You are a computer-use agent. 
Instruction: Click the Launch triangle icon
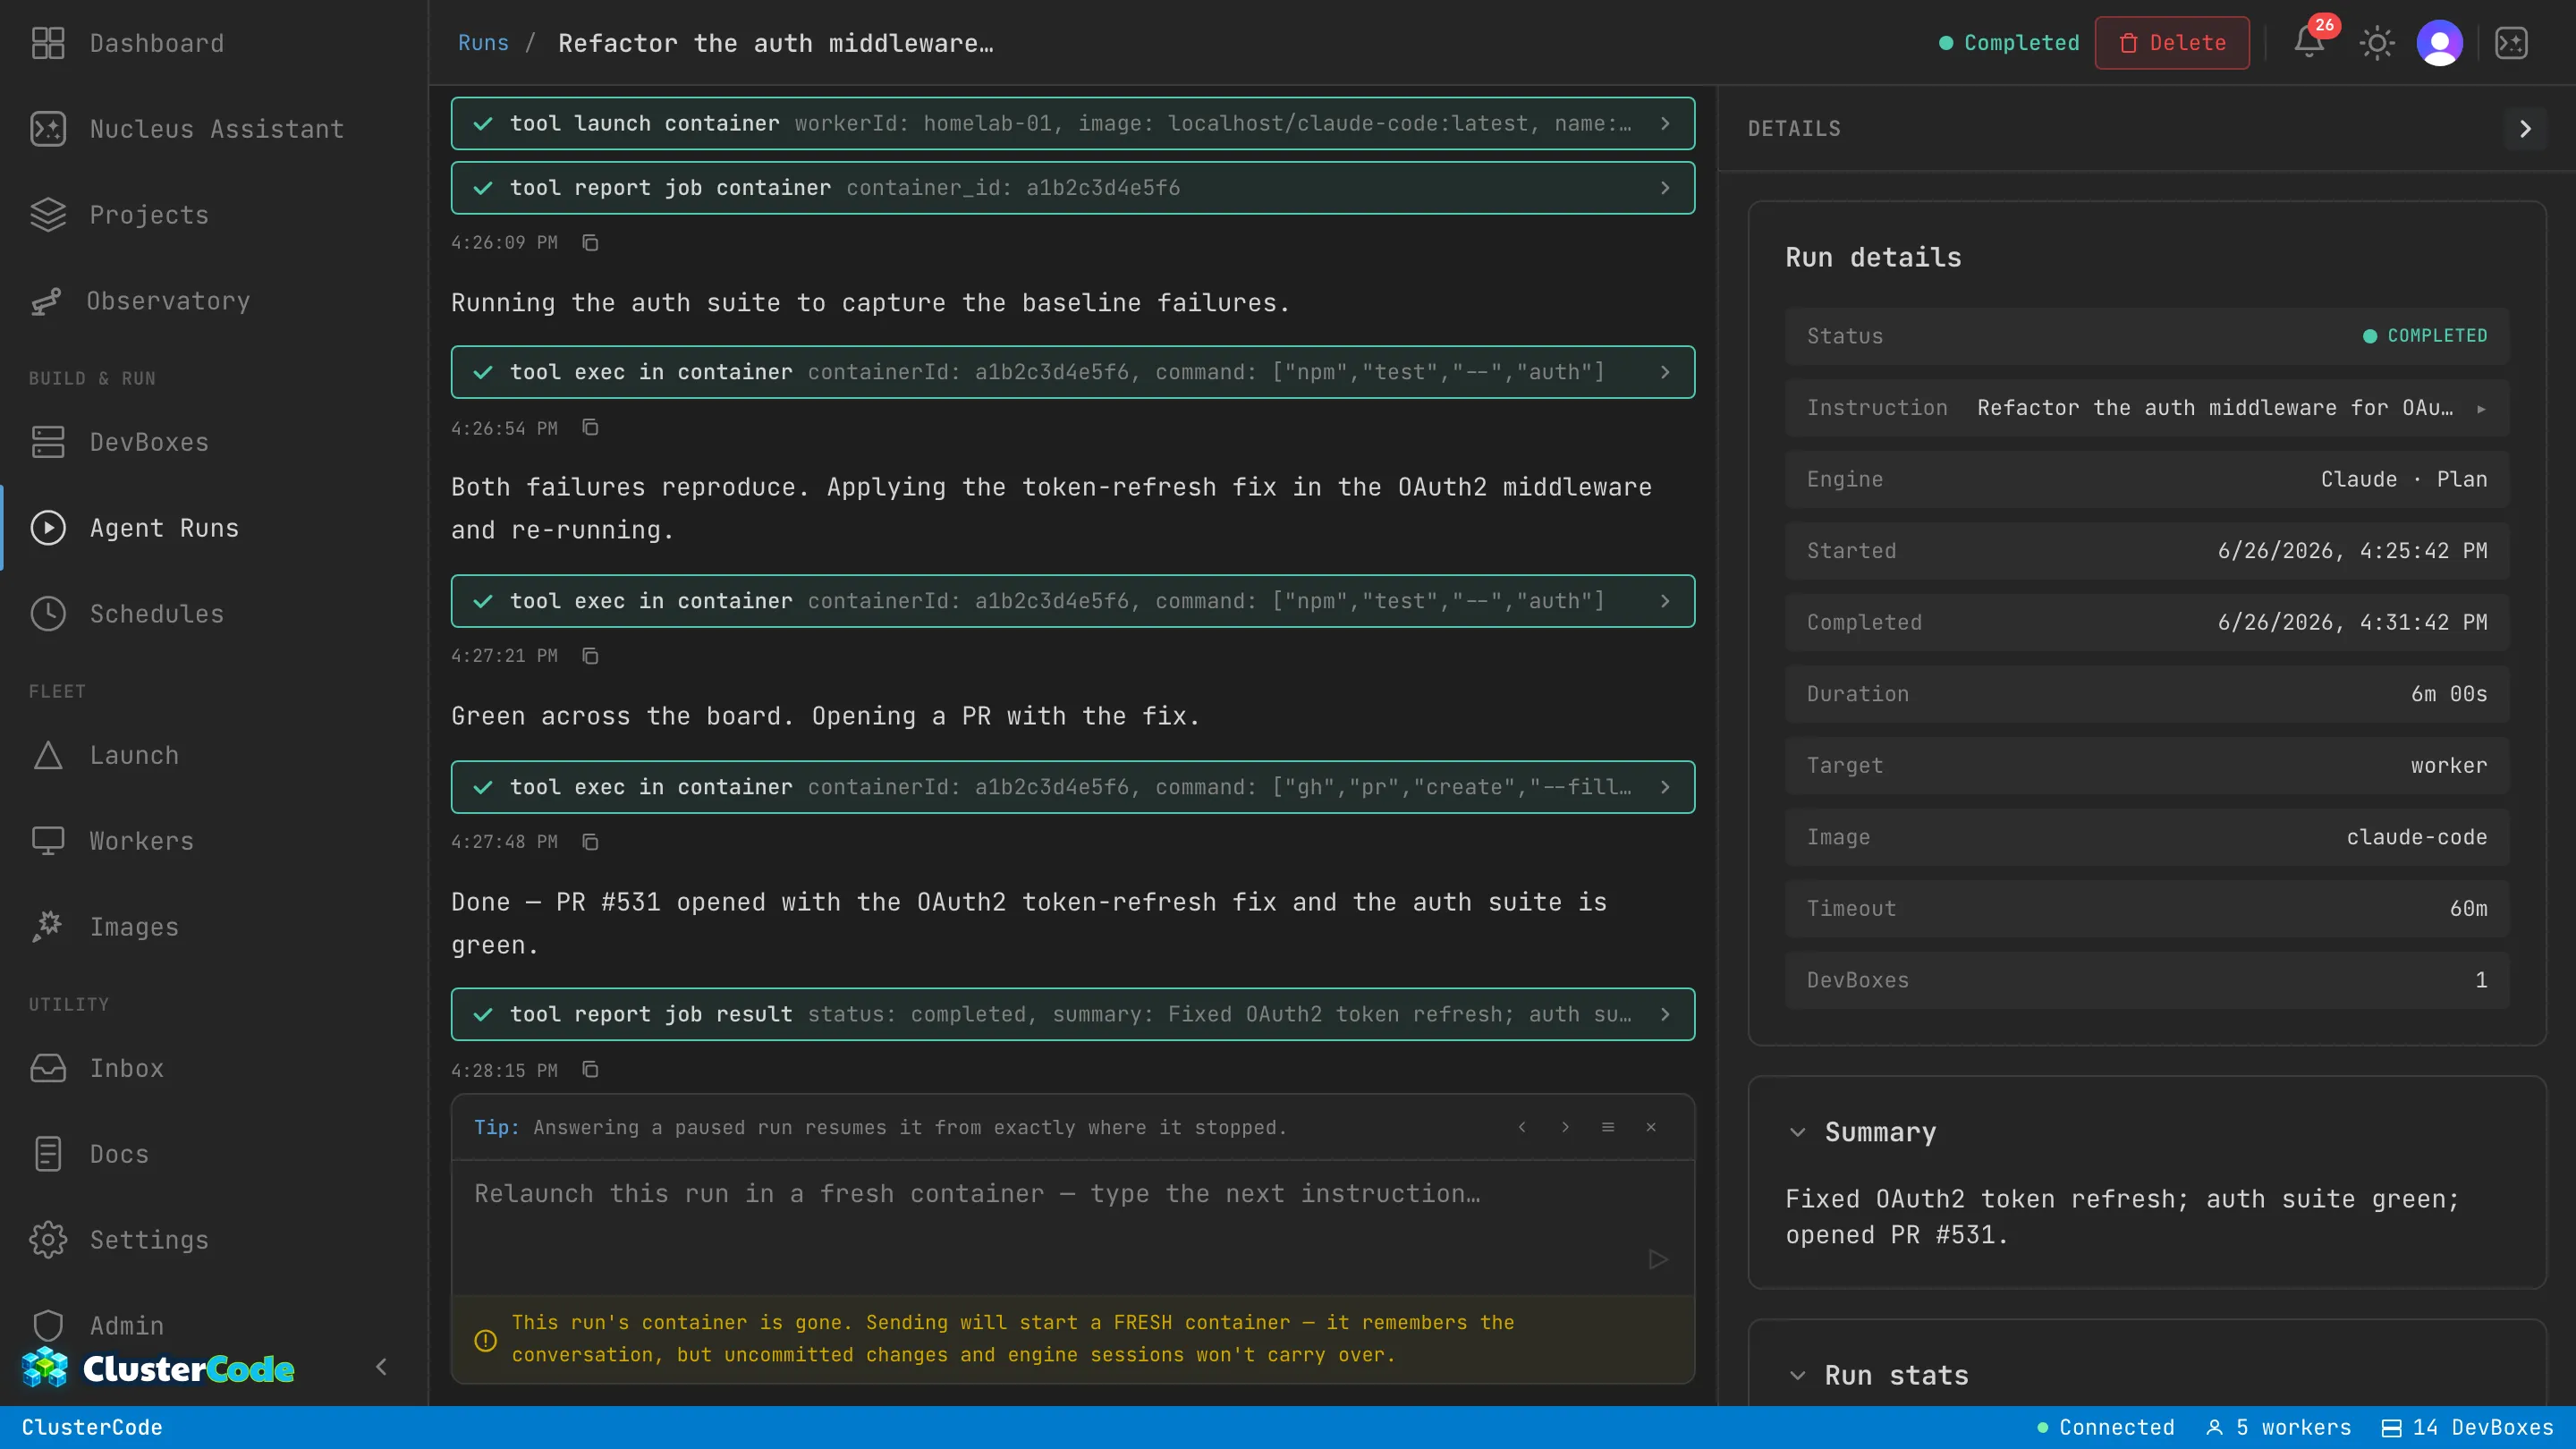point(48,755)
